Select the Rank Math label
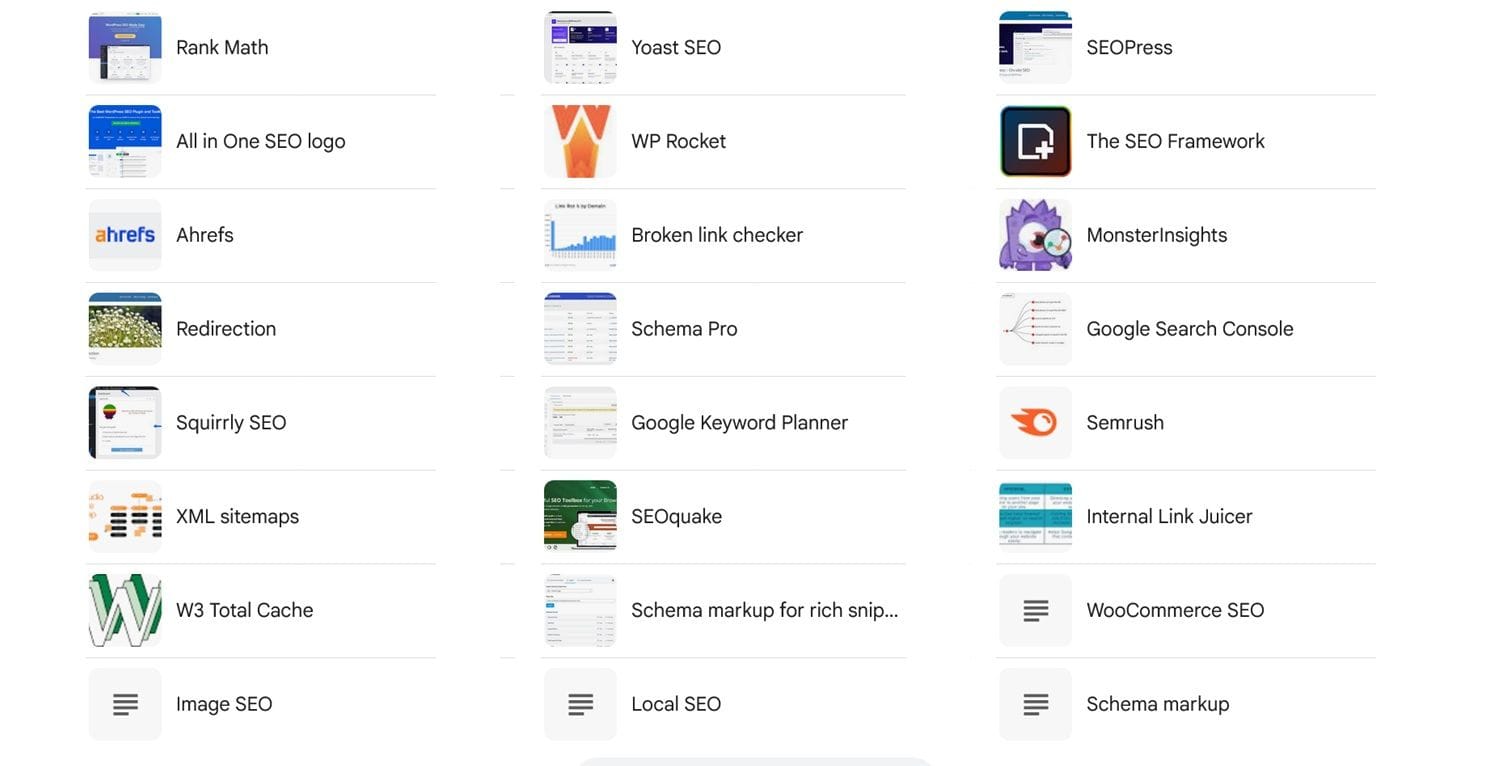The height and width of the screenshot is (766, 1495). click(222, 47)
